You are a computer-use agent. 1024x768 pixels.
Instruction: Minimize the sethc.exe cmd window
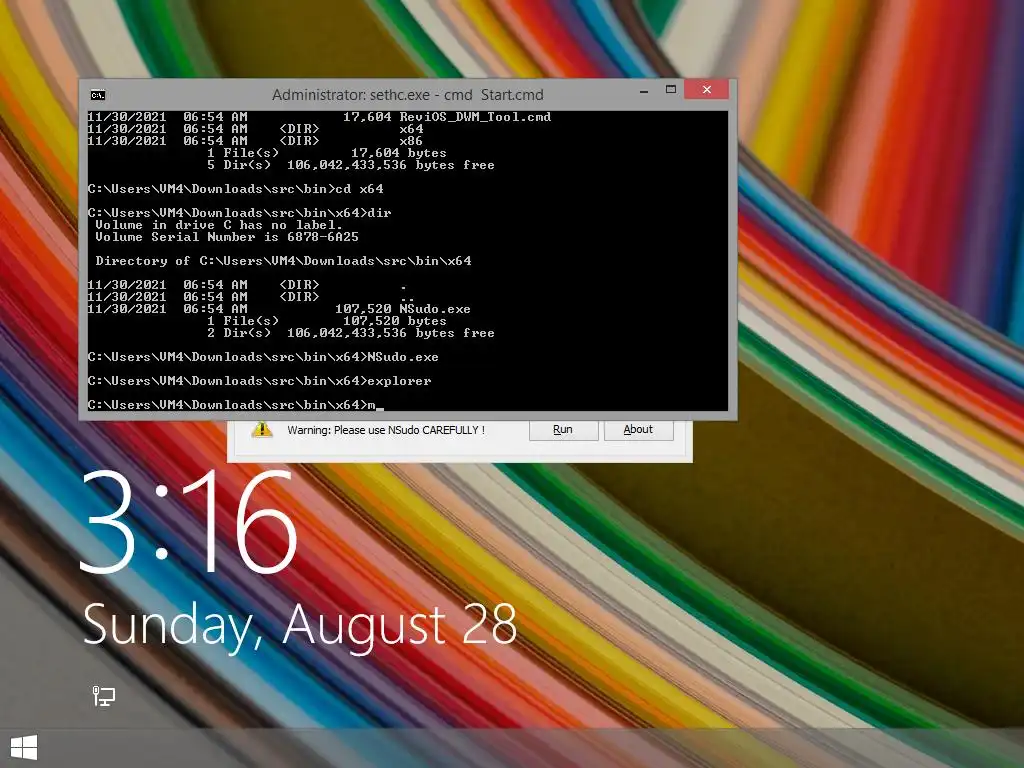point(644,90)
